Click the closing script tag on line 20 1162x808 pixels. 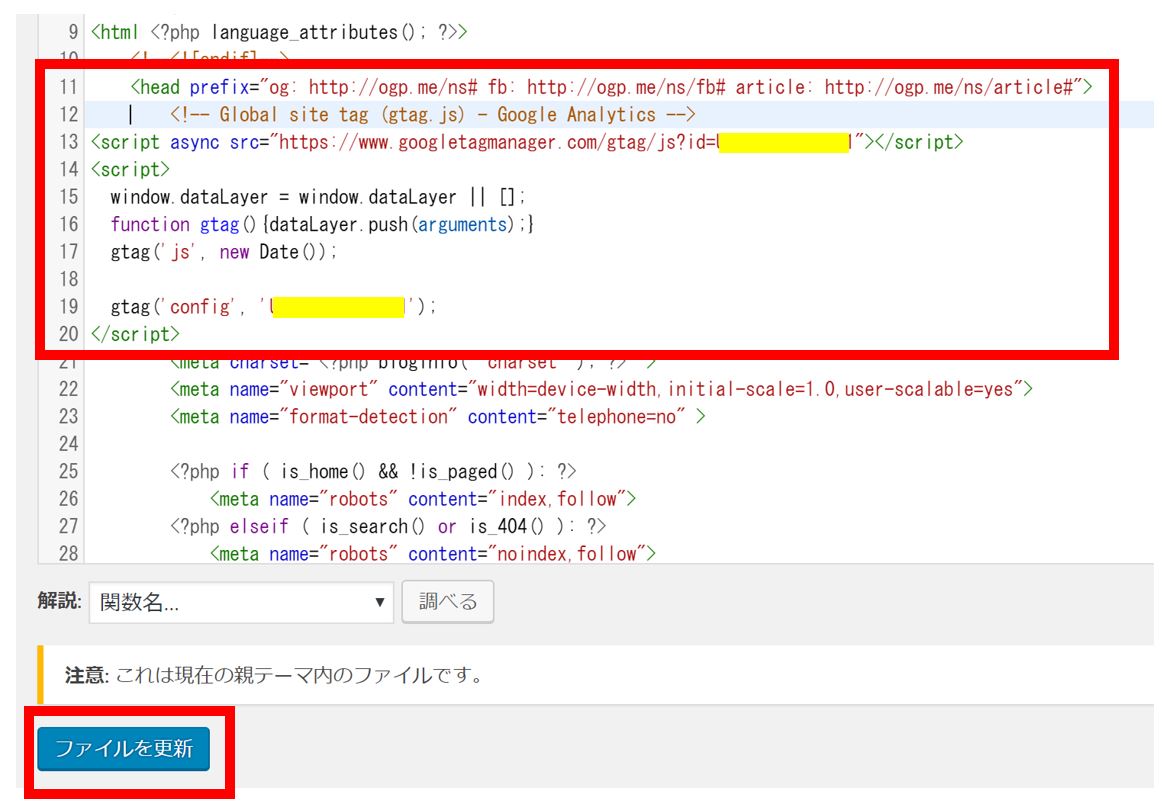[x=135, y=334]
